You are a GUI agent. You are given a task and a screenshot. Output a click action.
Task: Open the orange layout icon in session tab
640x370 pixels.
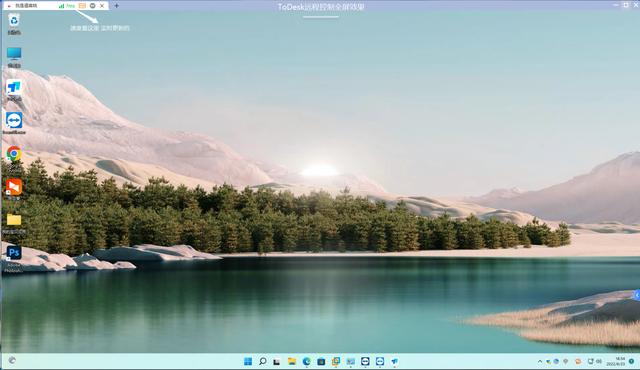pyautogui.click(x=82, y=6)
